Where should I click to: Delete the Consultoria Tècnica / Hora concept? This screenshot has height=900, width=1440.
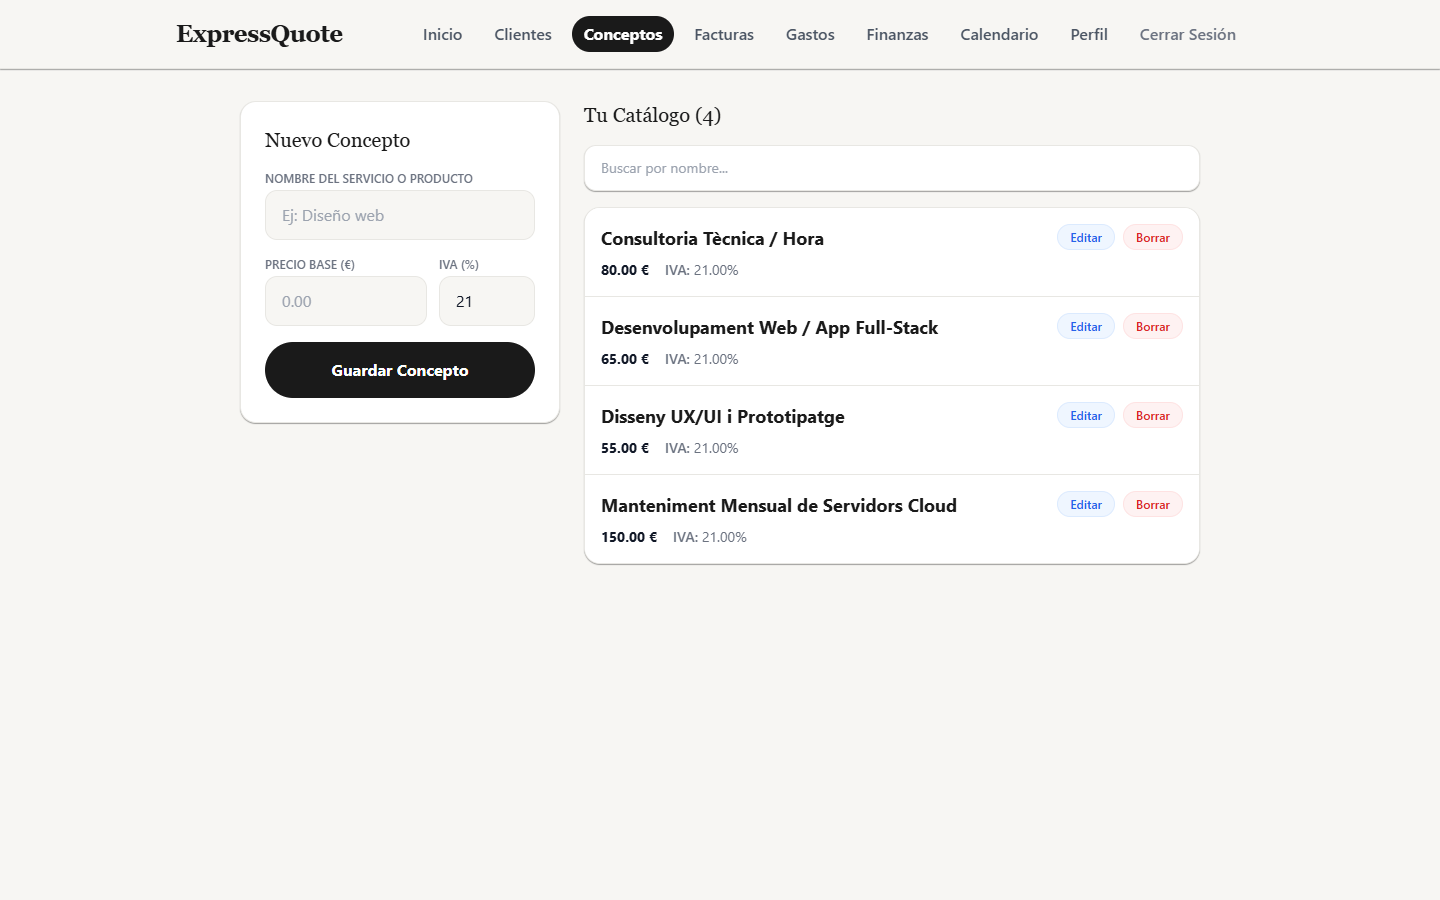tap(1153, 238)
